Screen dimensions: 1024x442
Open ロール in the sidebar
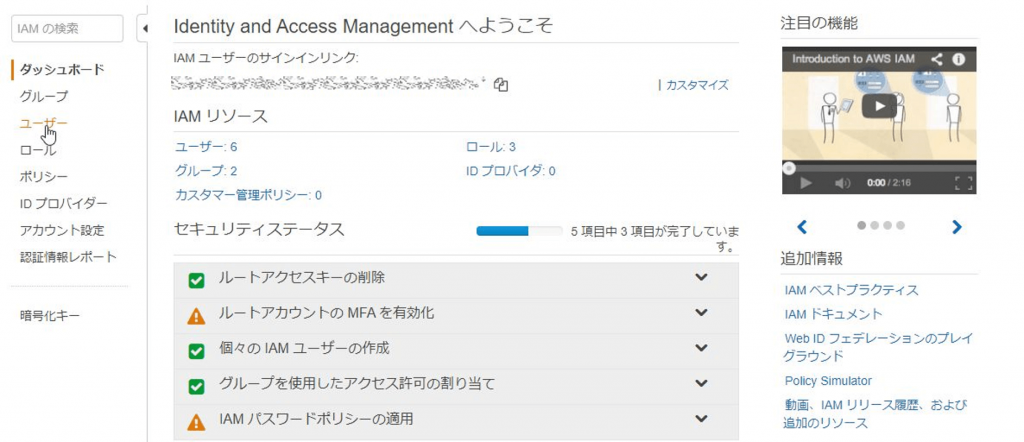[38, 150]
